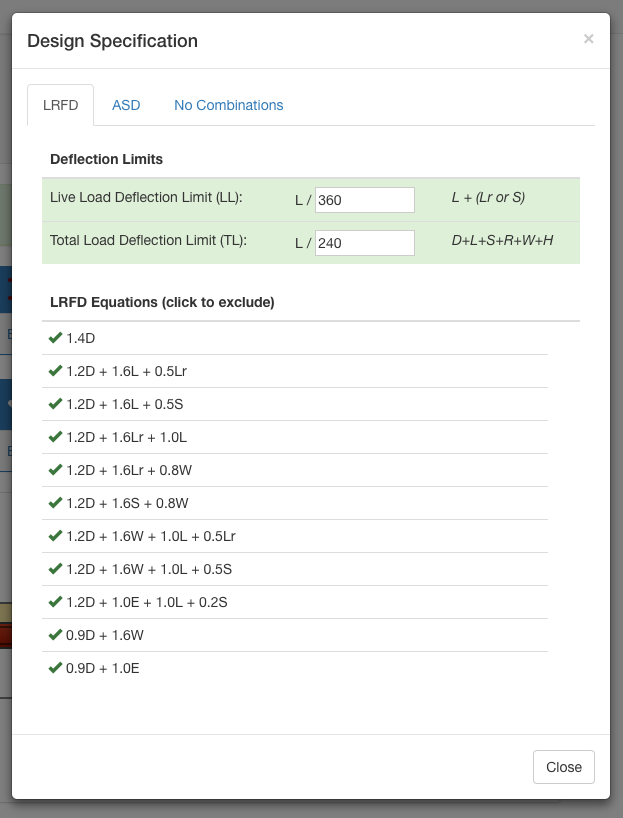Toggle equation 1.2D + 1.6W + 1.0L + 0.5Lr
This screenshot has width=623, height=818.
tap(295, 536)
